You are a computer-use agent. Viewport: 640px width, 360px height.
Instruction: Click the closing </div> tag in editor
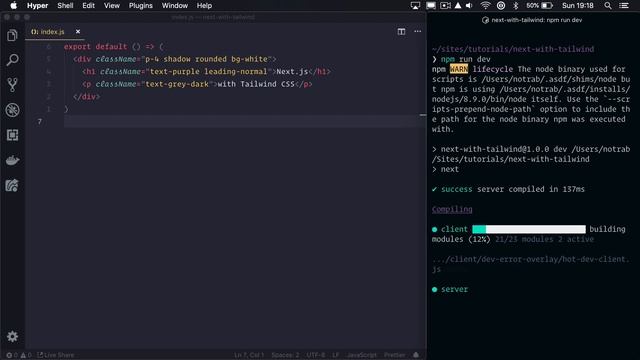87,97
